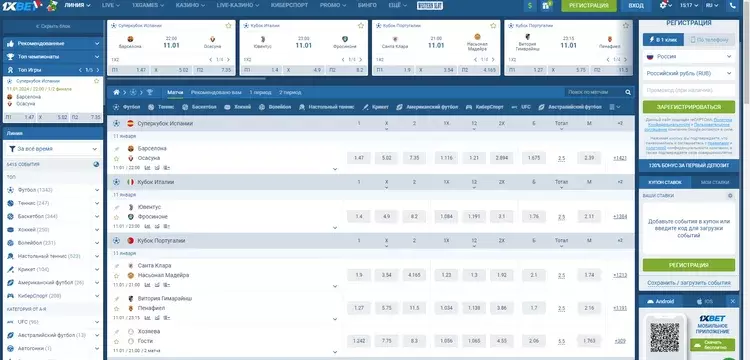Click the trophy breadcrumb icon

point(150,92)
